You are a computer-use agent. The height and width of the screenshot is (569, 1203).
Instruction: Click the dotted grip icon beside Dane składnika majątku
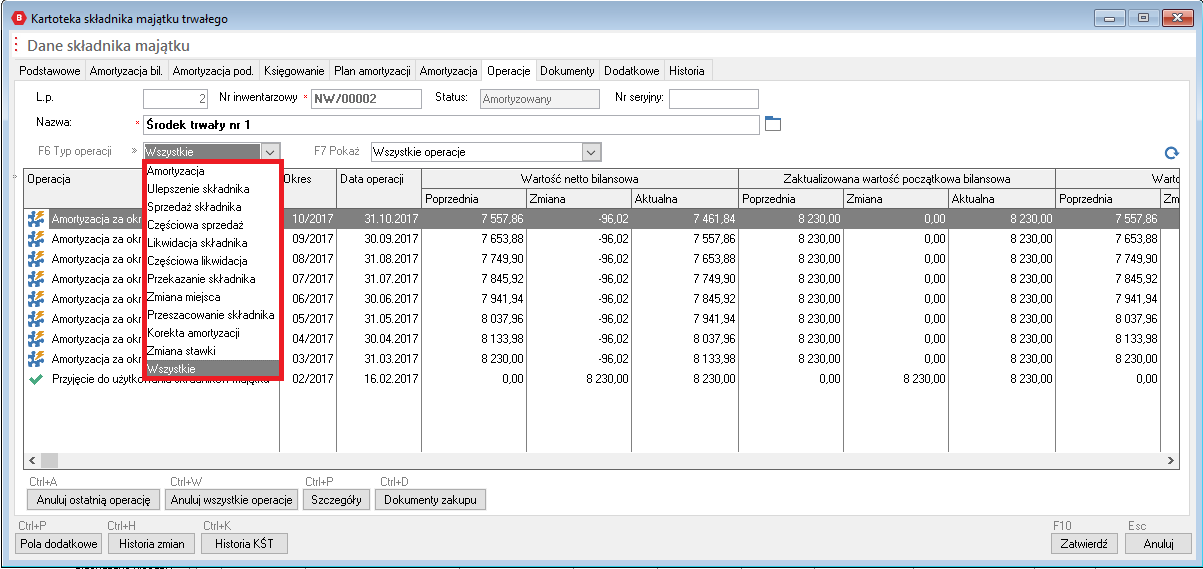[16, 45]
